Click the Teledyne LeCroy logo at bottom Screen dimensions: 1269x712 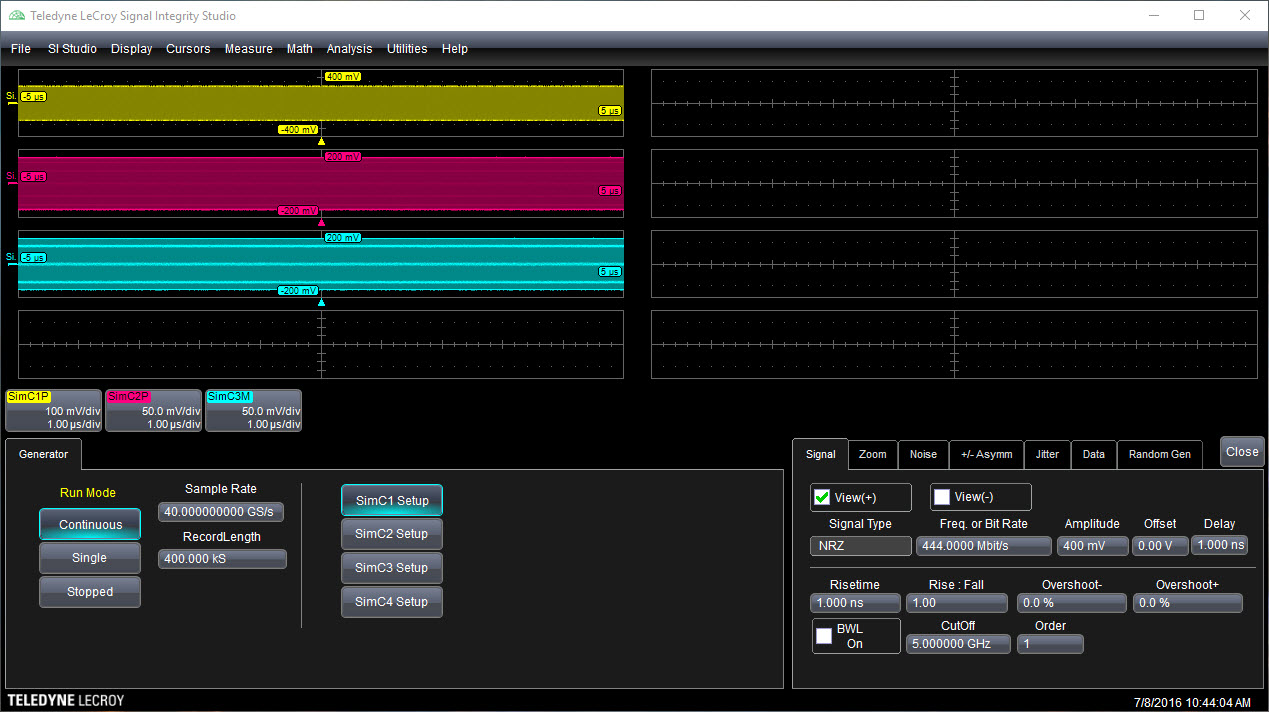66,700
